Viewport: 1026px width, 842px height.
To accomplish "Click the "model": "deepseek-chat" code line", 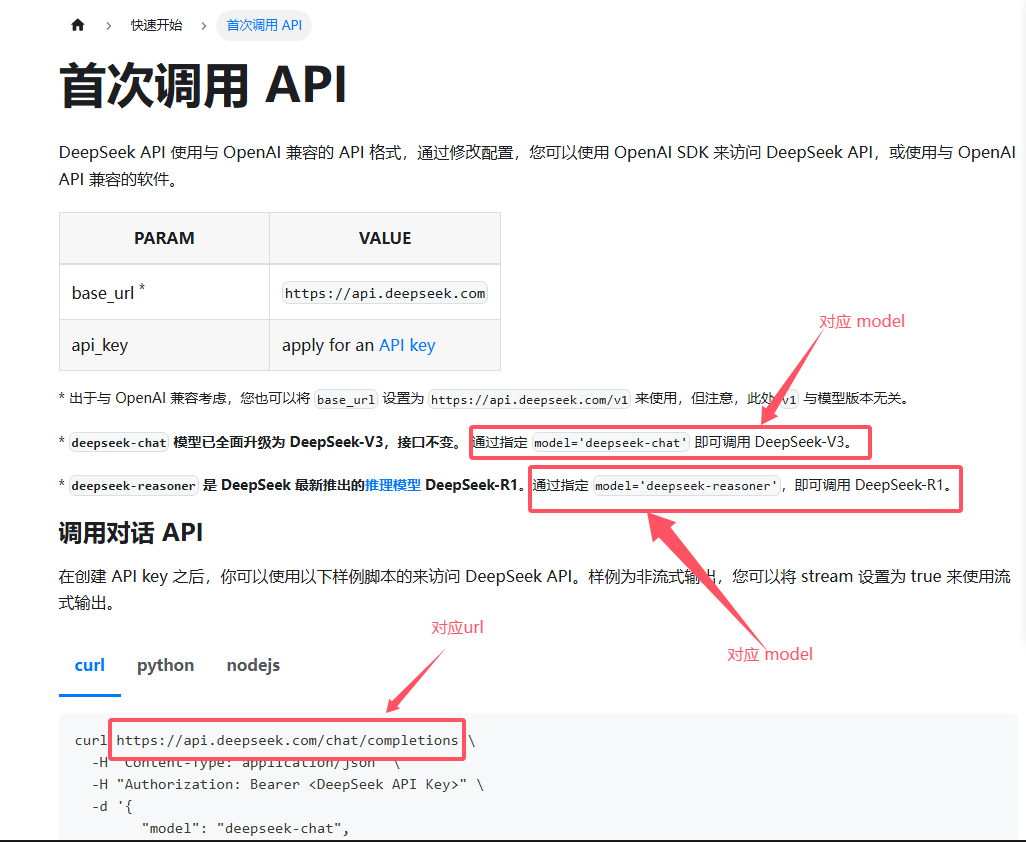I will [245, 828].
